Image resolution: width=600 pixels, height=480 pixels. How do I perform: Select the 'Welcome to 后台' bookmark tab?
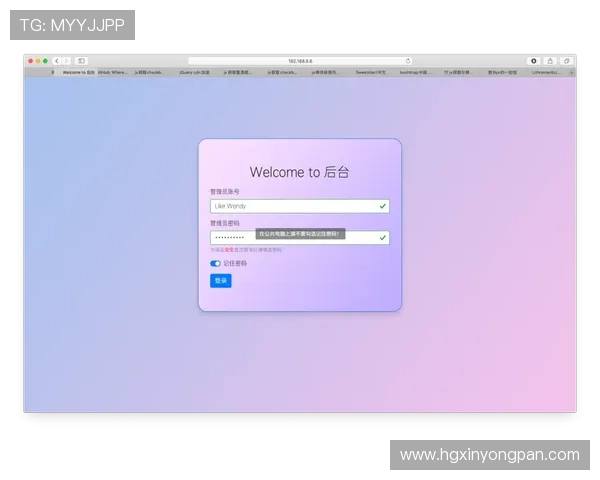(78, 72)
